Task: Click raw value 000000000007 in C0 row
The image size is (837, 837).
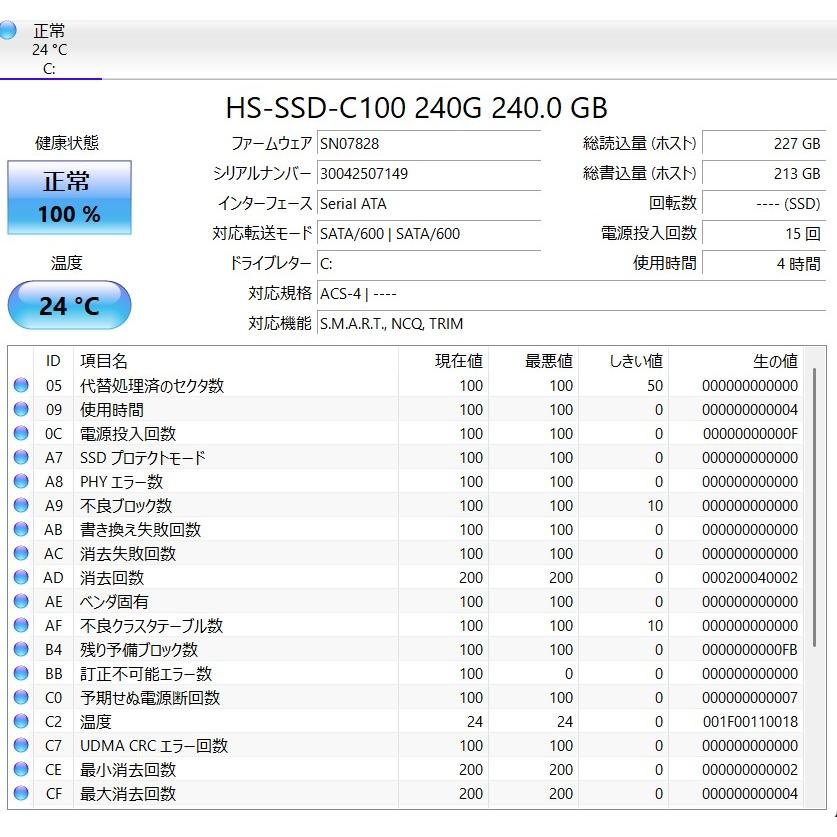Action: coord(749,698)
